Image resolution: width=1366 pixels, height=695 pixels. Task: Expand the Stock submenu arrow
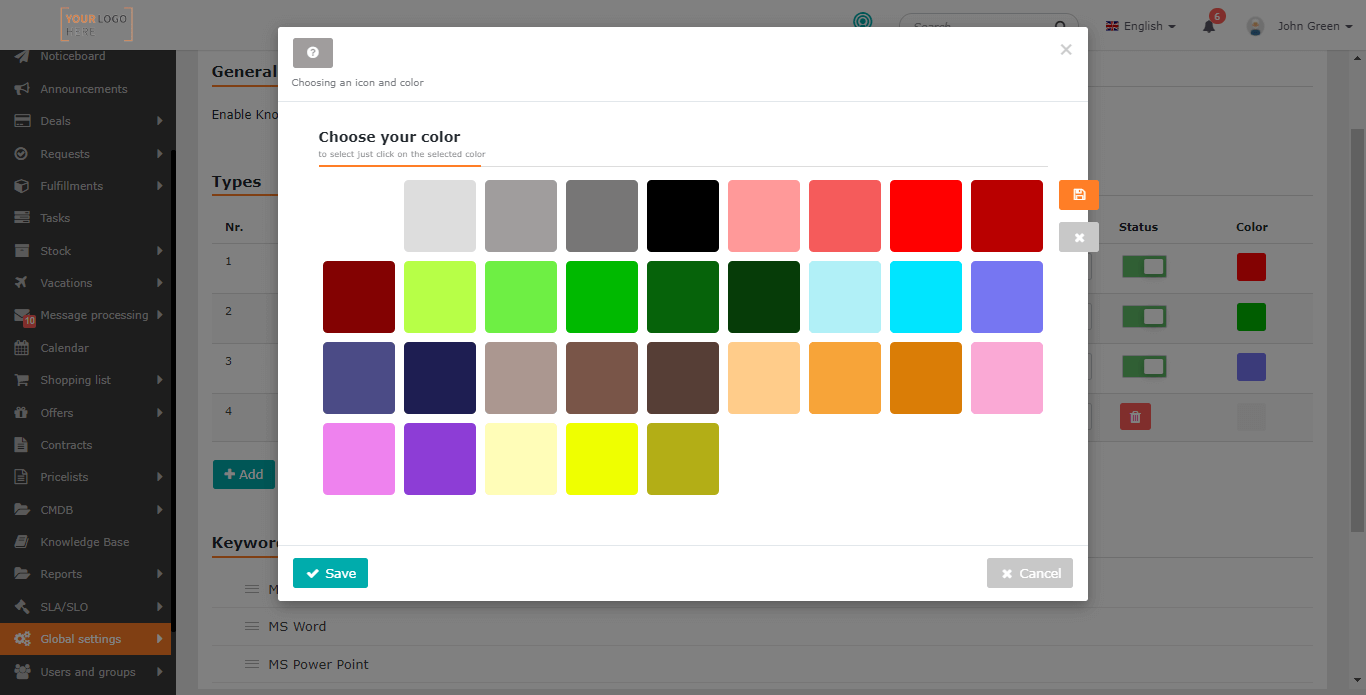pos(160,251)
